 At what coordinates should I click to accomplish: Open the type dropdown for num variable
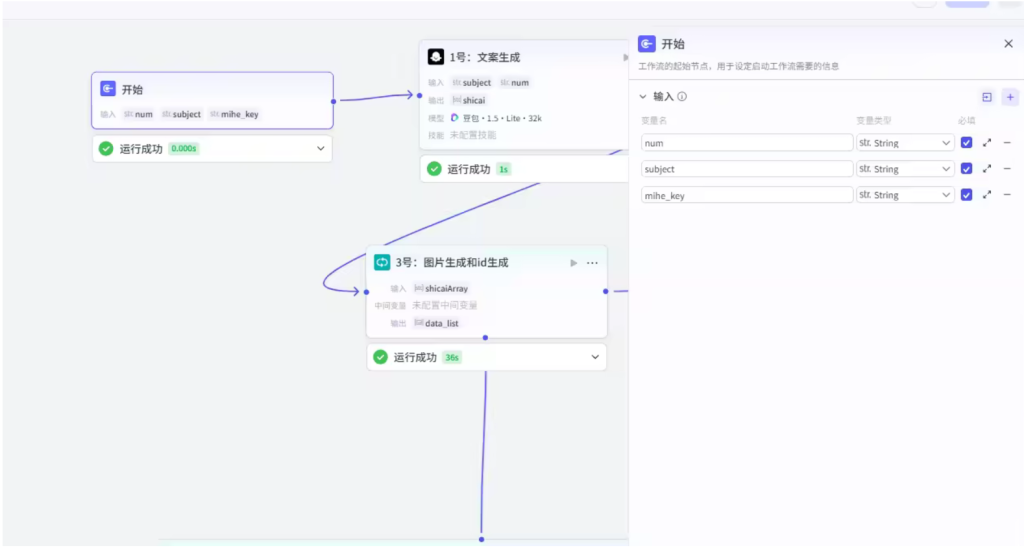pos(905,143)
